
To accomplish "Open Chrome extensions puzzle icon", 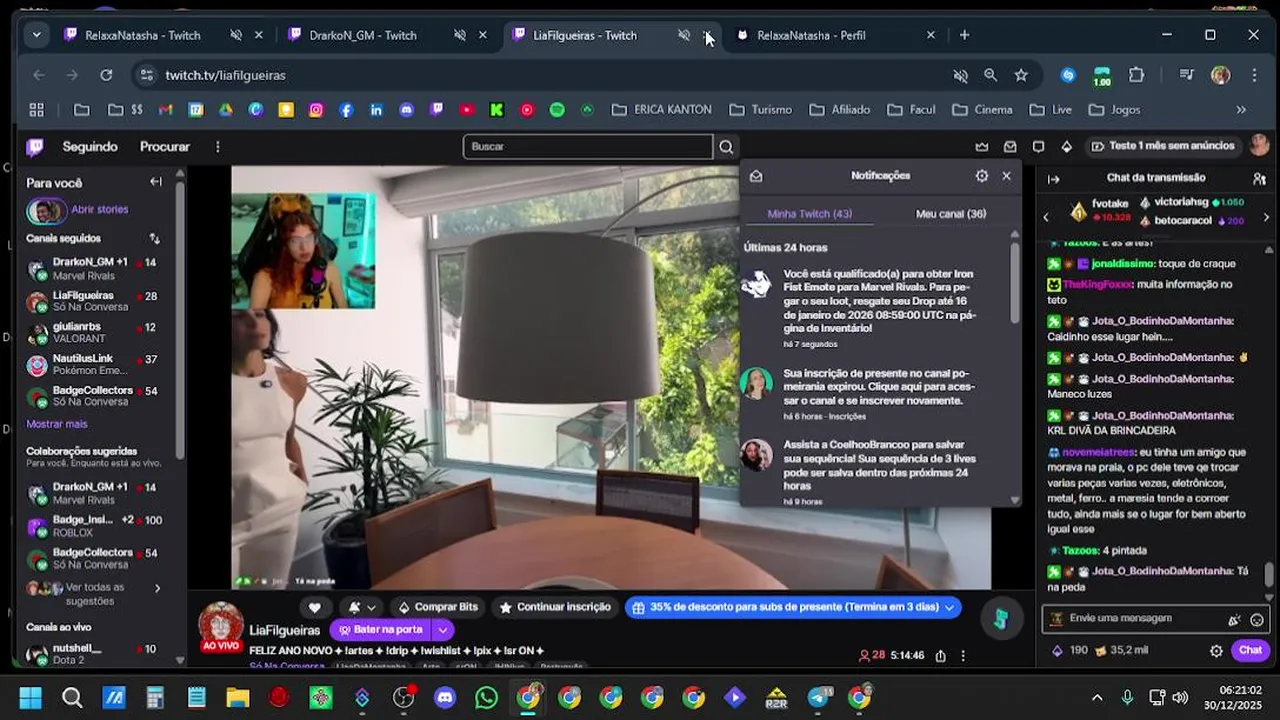I will point(1136,75).
